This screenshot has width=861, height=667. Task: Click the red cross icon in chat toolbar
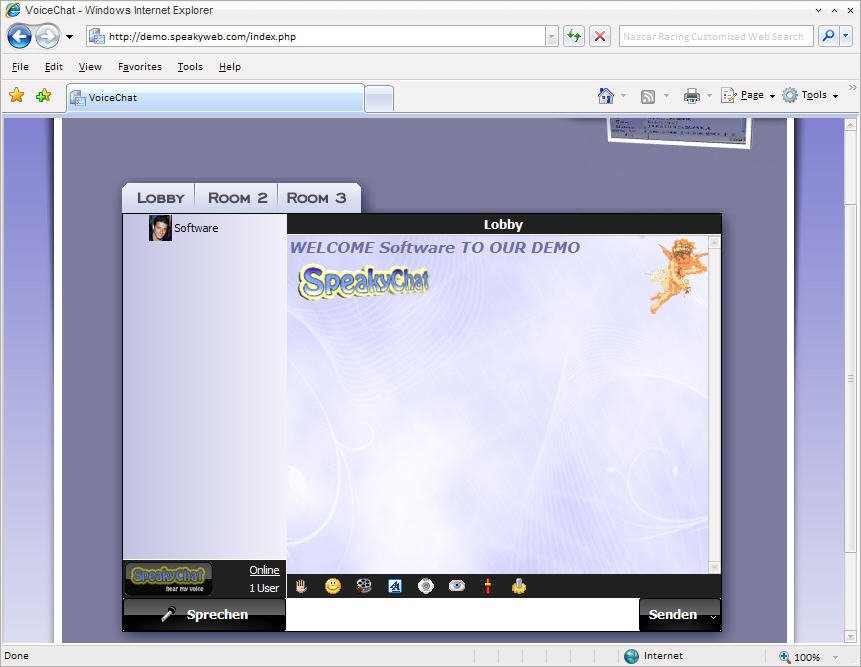[x=488, y=586]
